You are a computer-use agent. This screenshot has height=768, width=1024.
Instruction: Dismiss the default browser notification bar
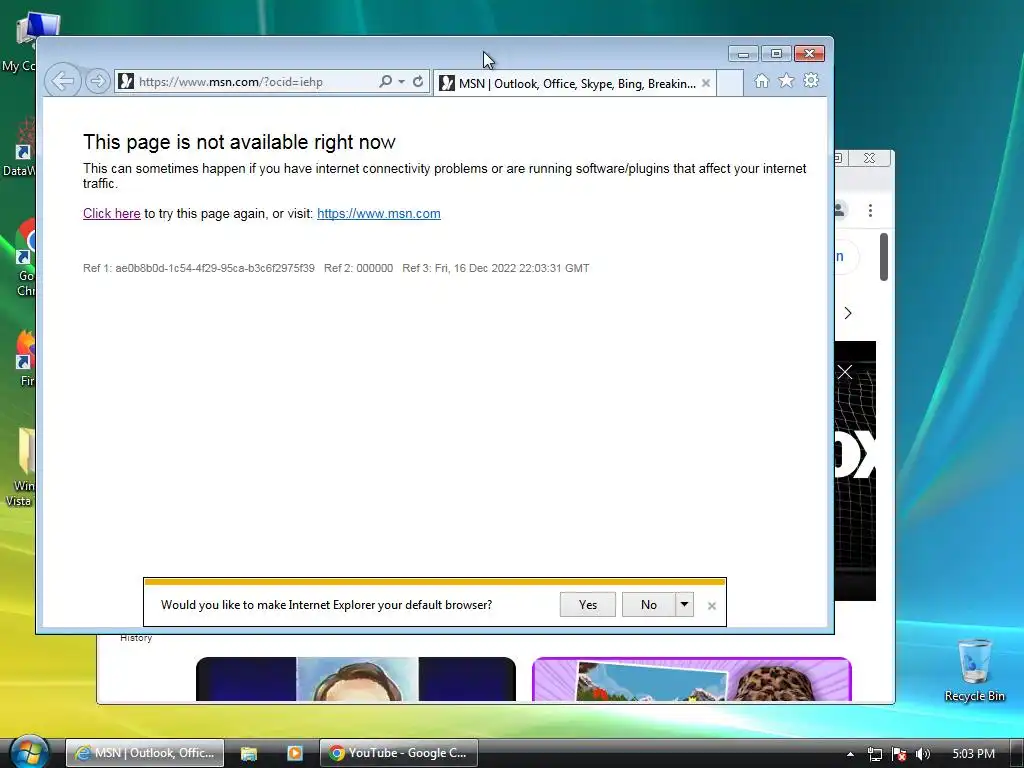click(x=712, y=606)
